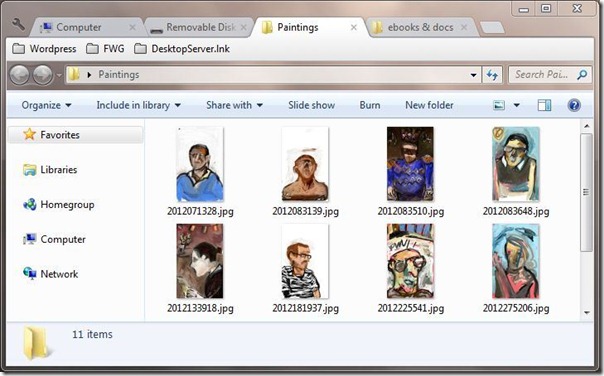Switch to the Computer tab
604x376 pixels.
[88, 27]
